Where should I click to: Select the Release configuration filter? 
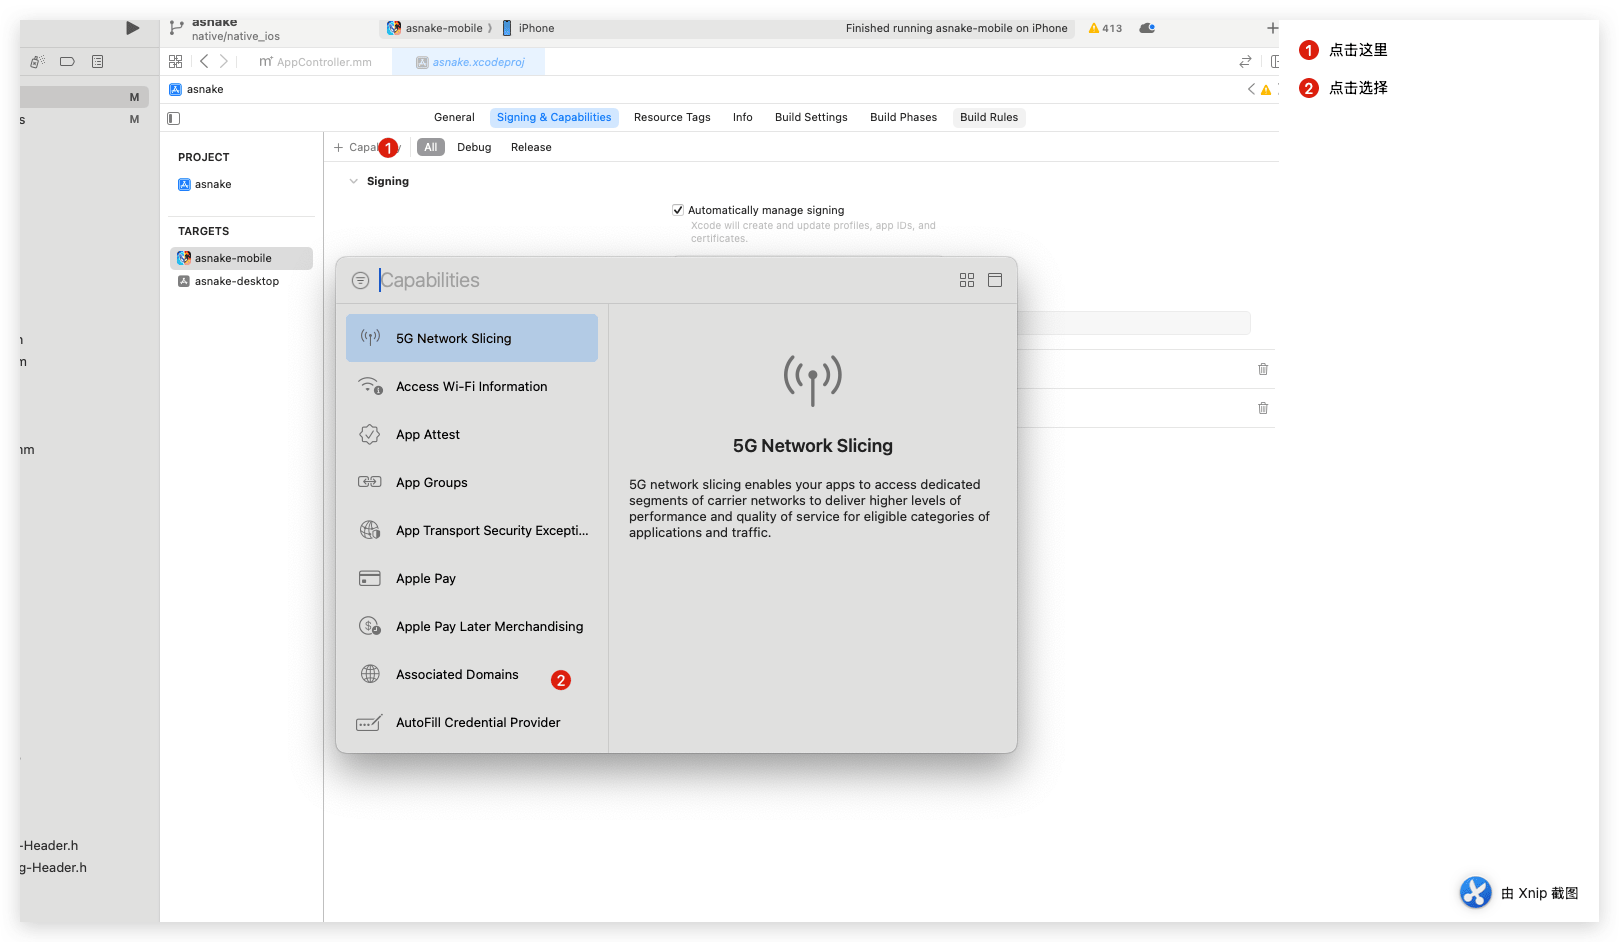(x=531, y=147)
